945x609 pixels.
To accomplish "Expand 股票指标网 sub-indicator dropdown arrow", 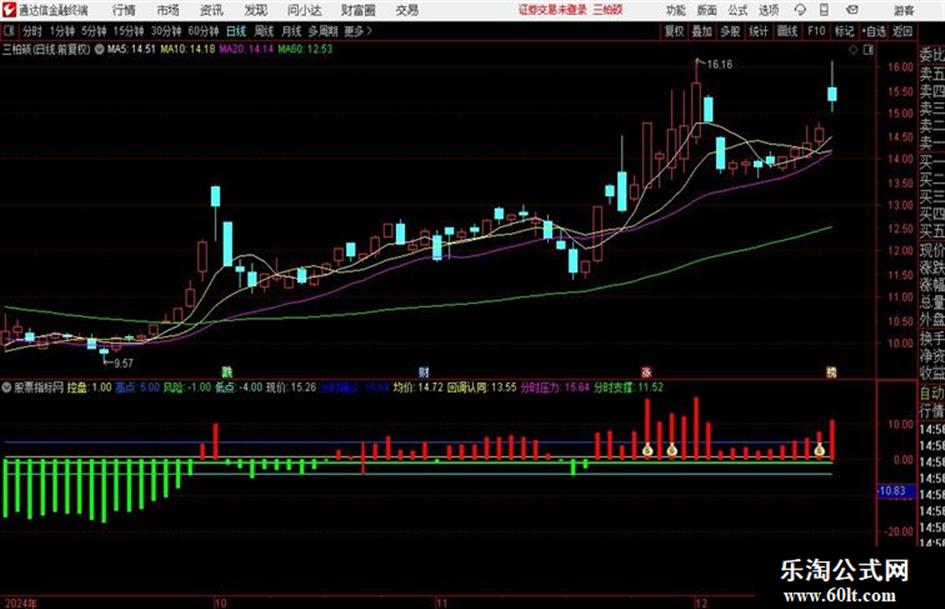I will (x=7, y=388).
